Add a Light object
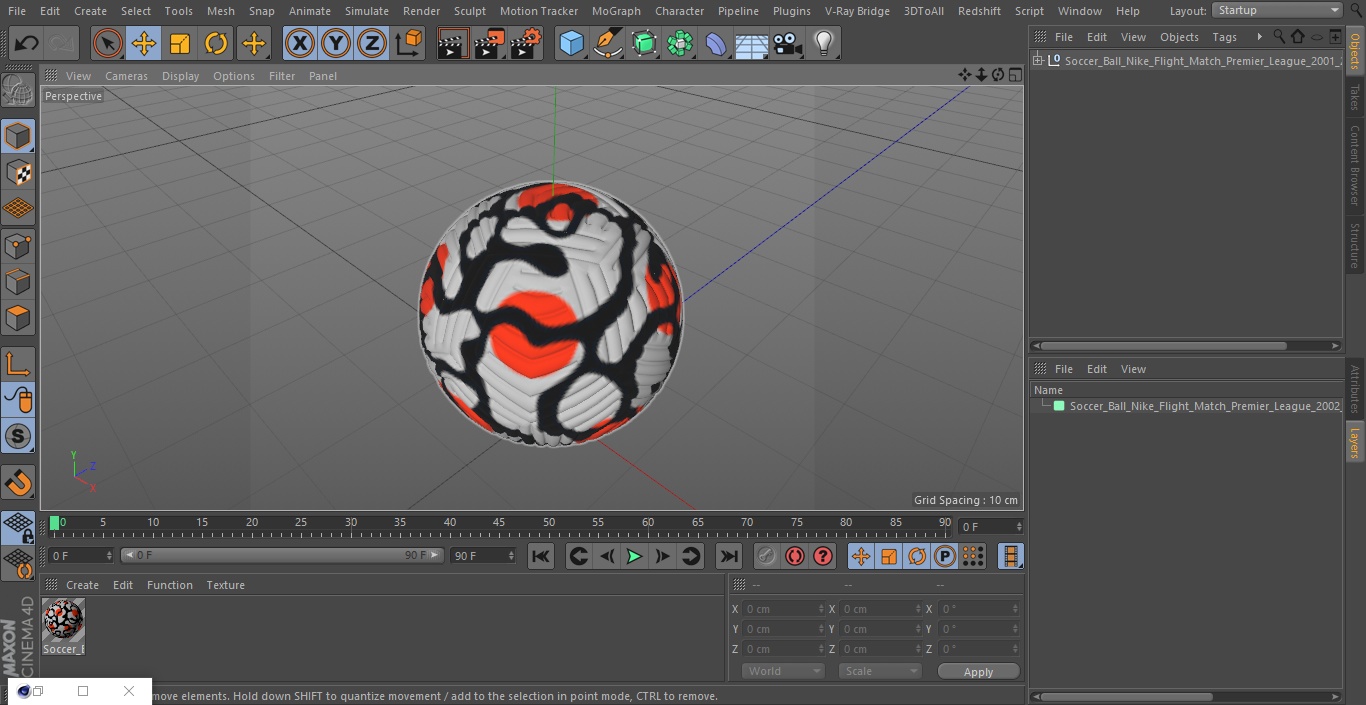 pyautogui.click(x=824, y=44)
